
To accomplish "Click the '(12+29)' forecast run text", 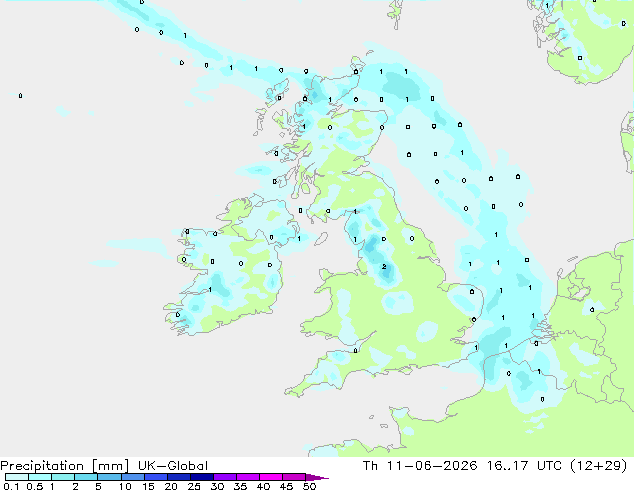I will (599, 466).
